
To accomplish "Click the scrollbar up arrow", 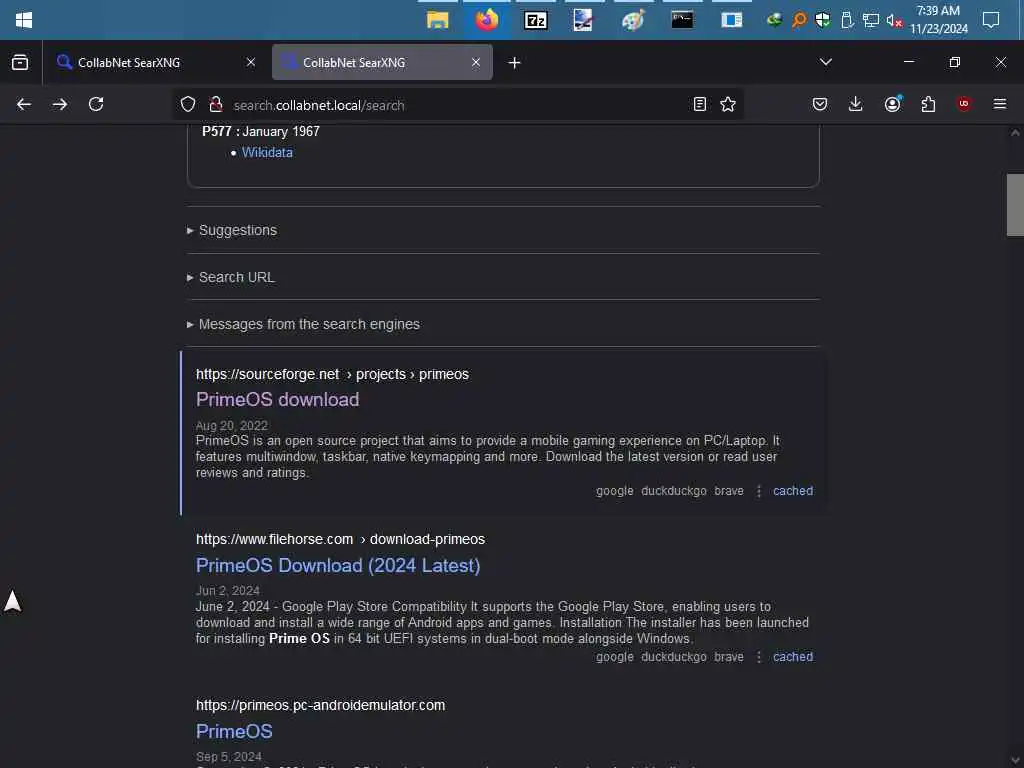I will [x=1015, y=133].
